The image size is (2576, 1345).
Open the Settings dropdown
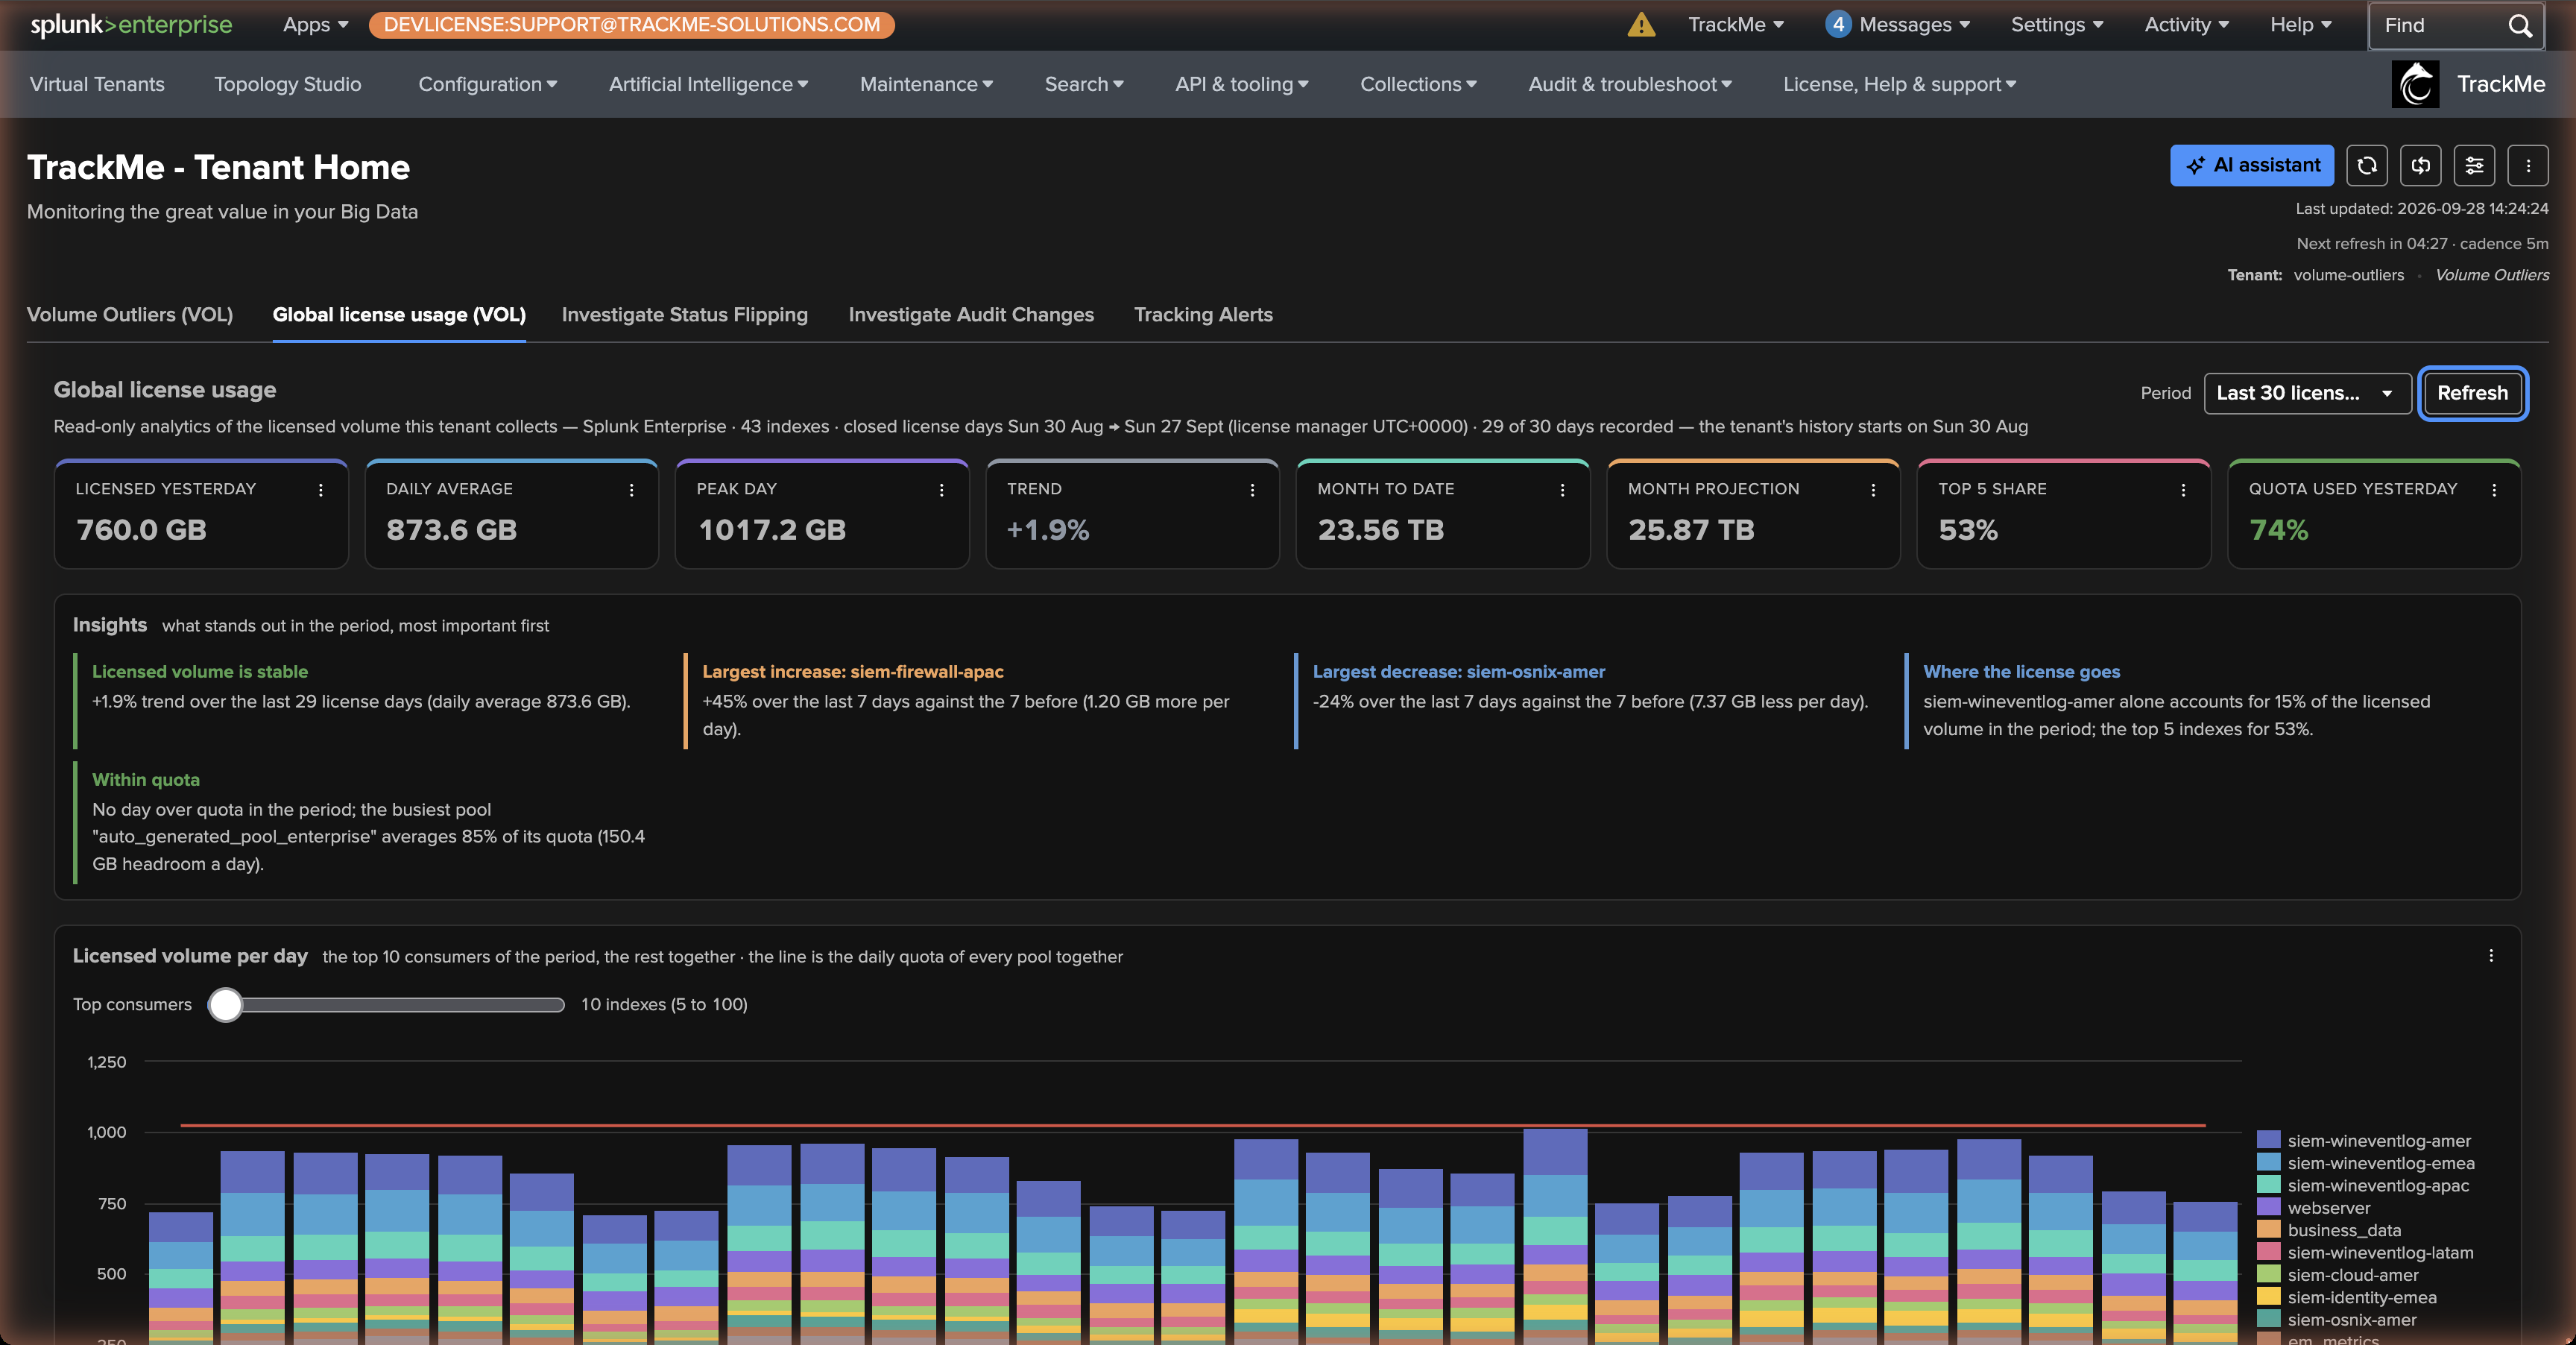click(x=2057, y=25)
